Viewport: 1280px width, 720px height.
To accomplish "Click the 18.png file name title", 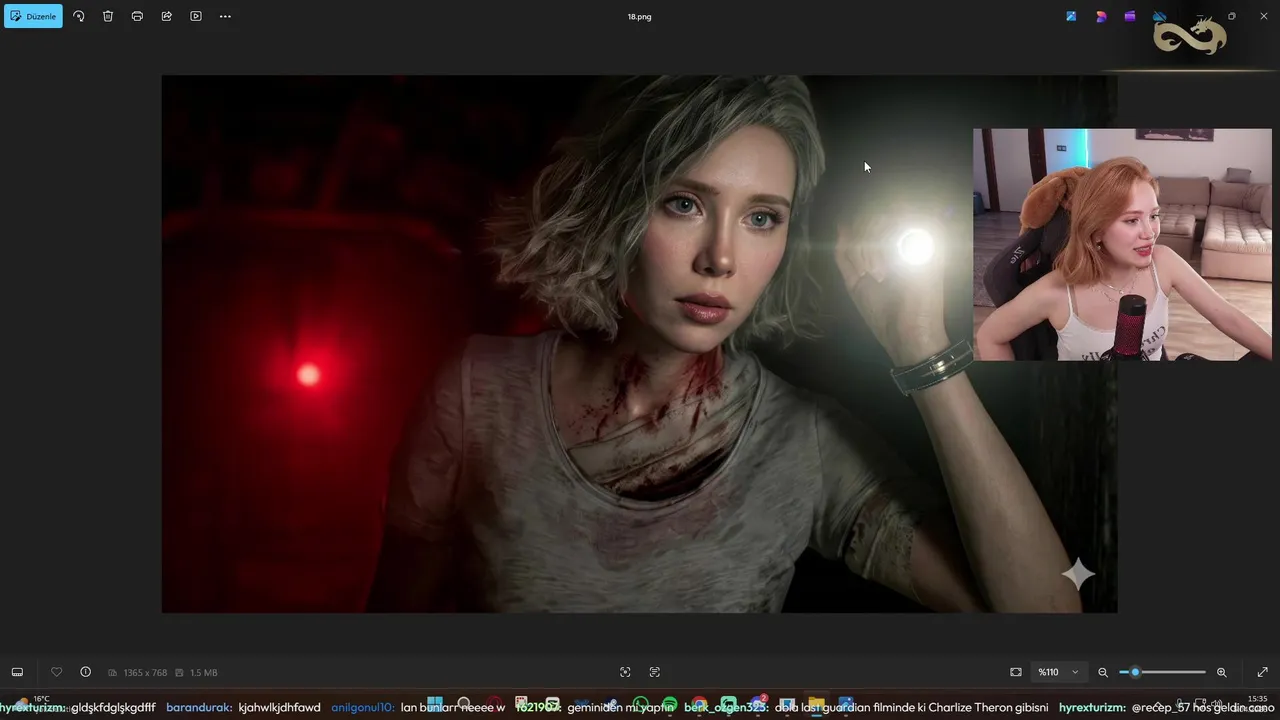I will pyautogui.click(x=639, y=17).
